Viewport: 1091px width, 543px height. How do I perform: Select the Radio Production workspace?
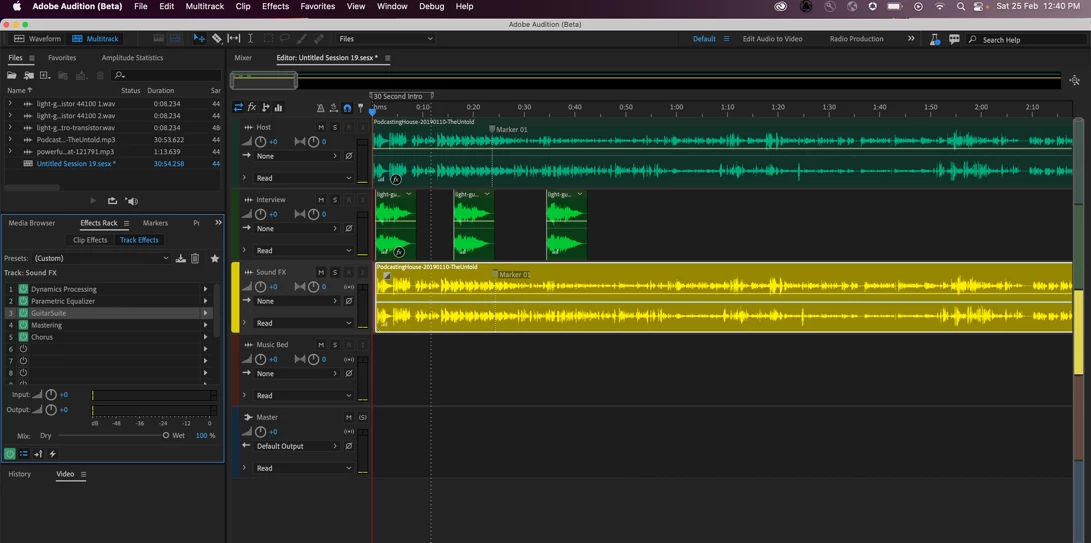point(857,39)
